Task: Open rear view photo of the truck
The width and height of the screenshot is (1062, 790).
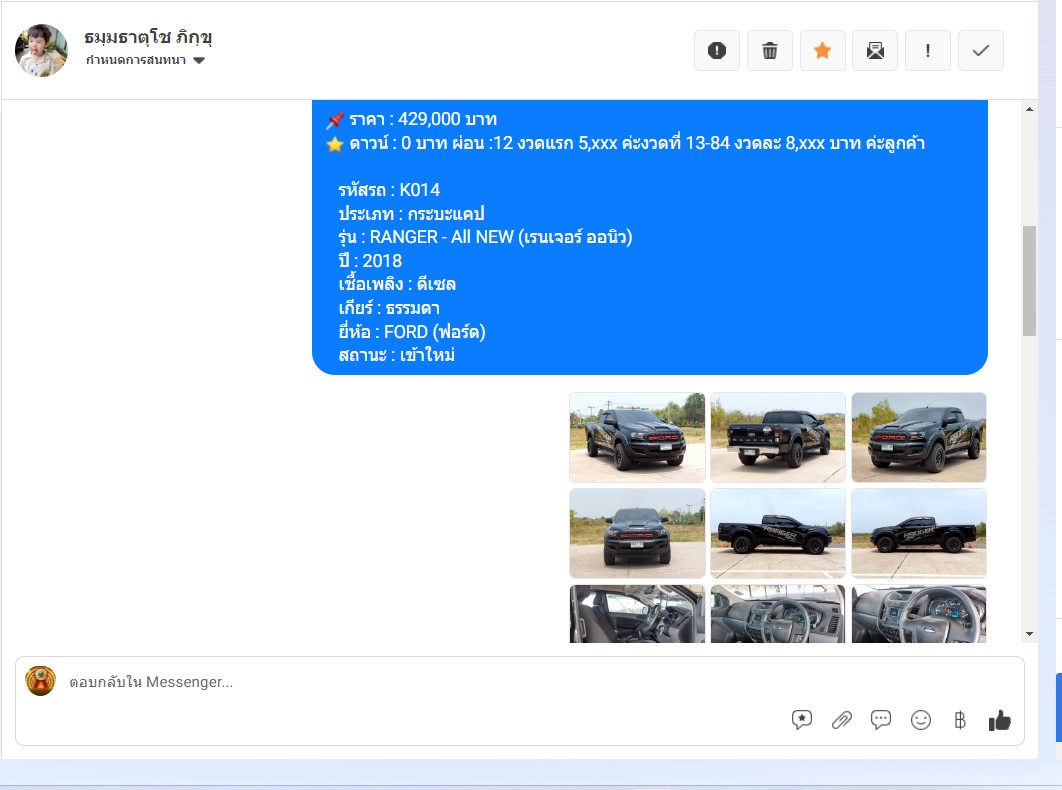Action: 778,438
